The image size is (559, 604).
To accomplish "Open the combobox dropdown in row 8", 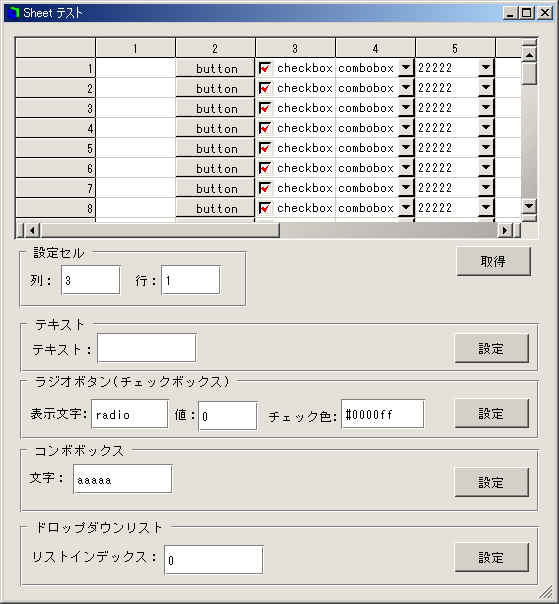I will click(x=406, y=208).
